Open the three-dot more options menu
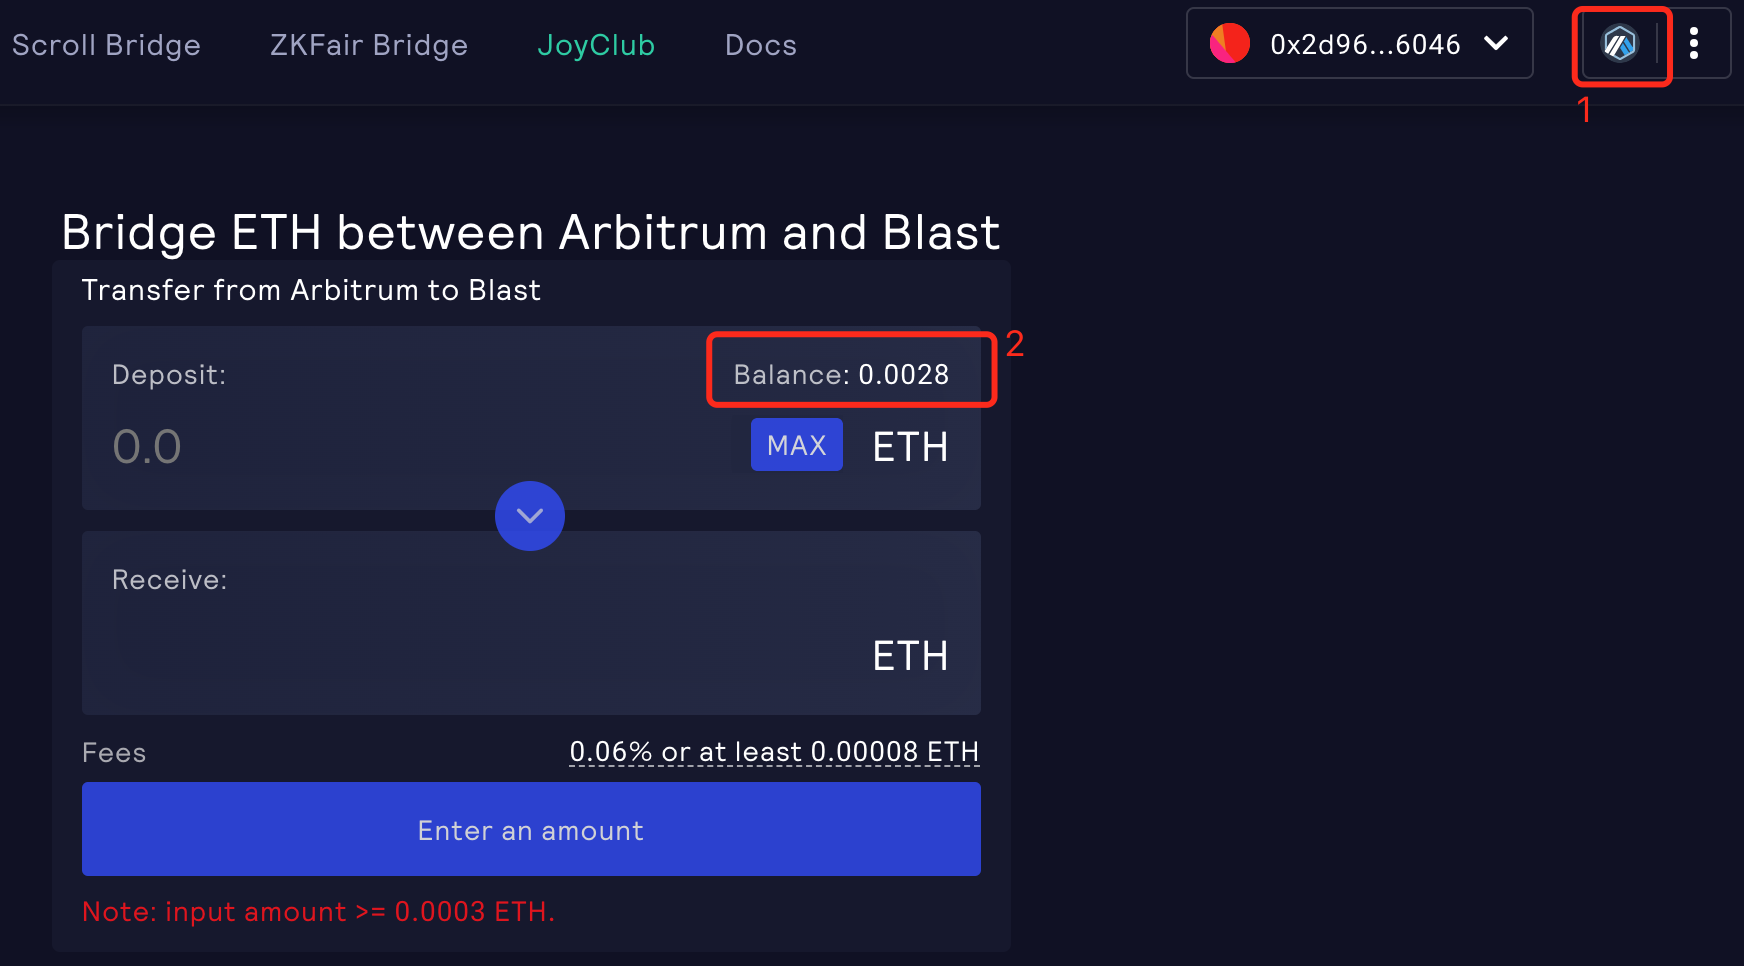This screenshot has width=1744, height=966. tap(1694, 44)
